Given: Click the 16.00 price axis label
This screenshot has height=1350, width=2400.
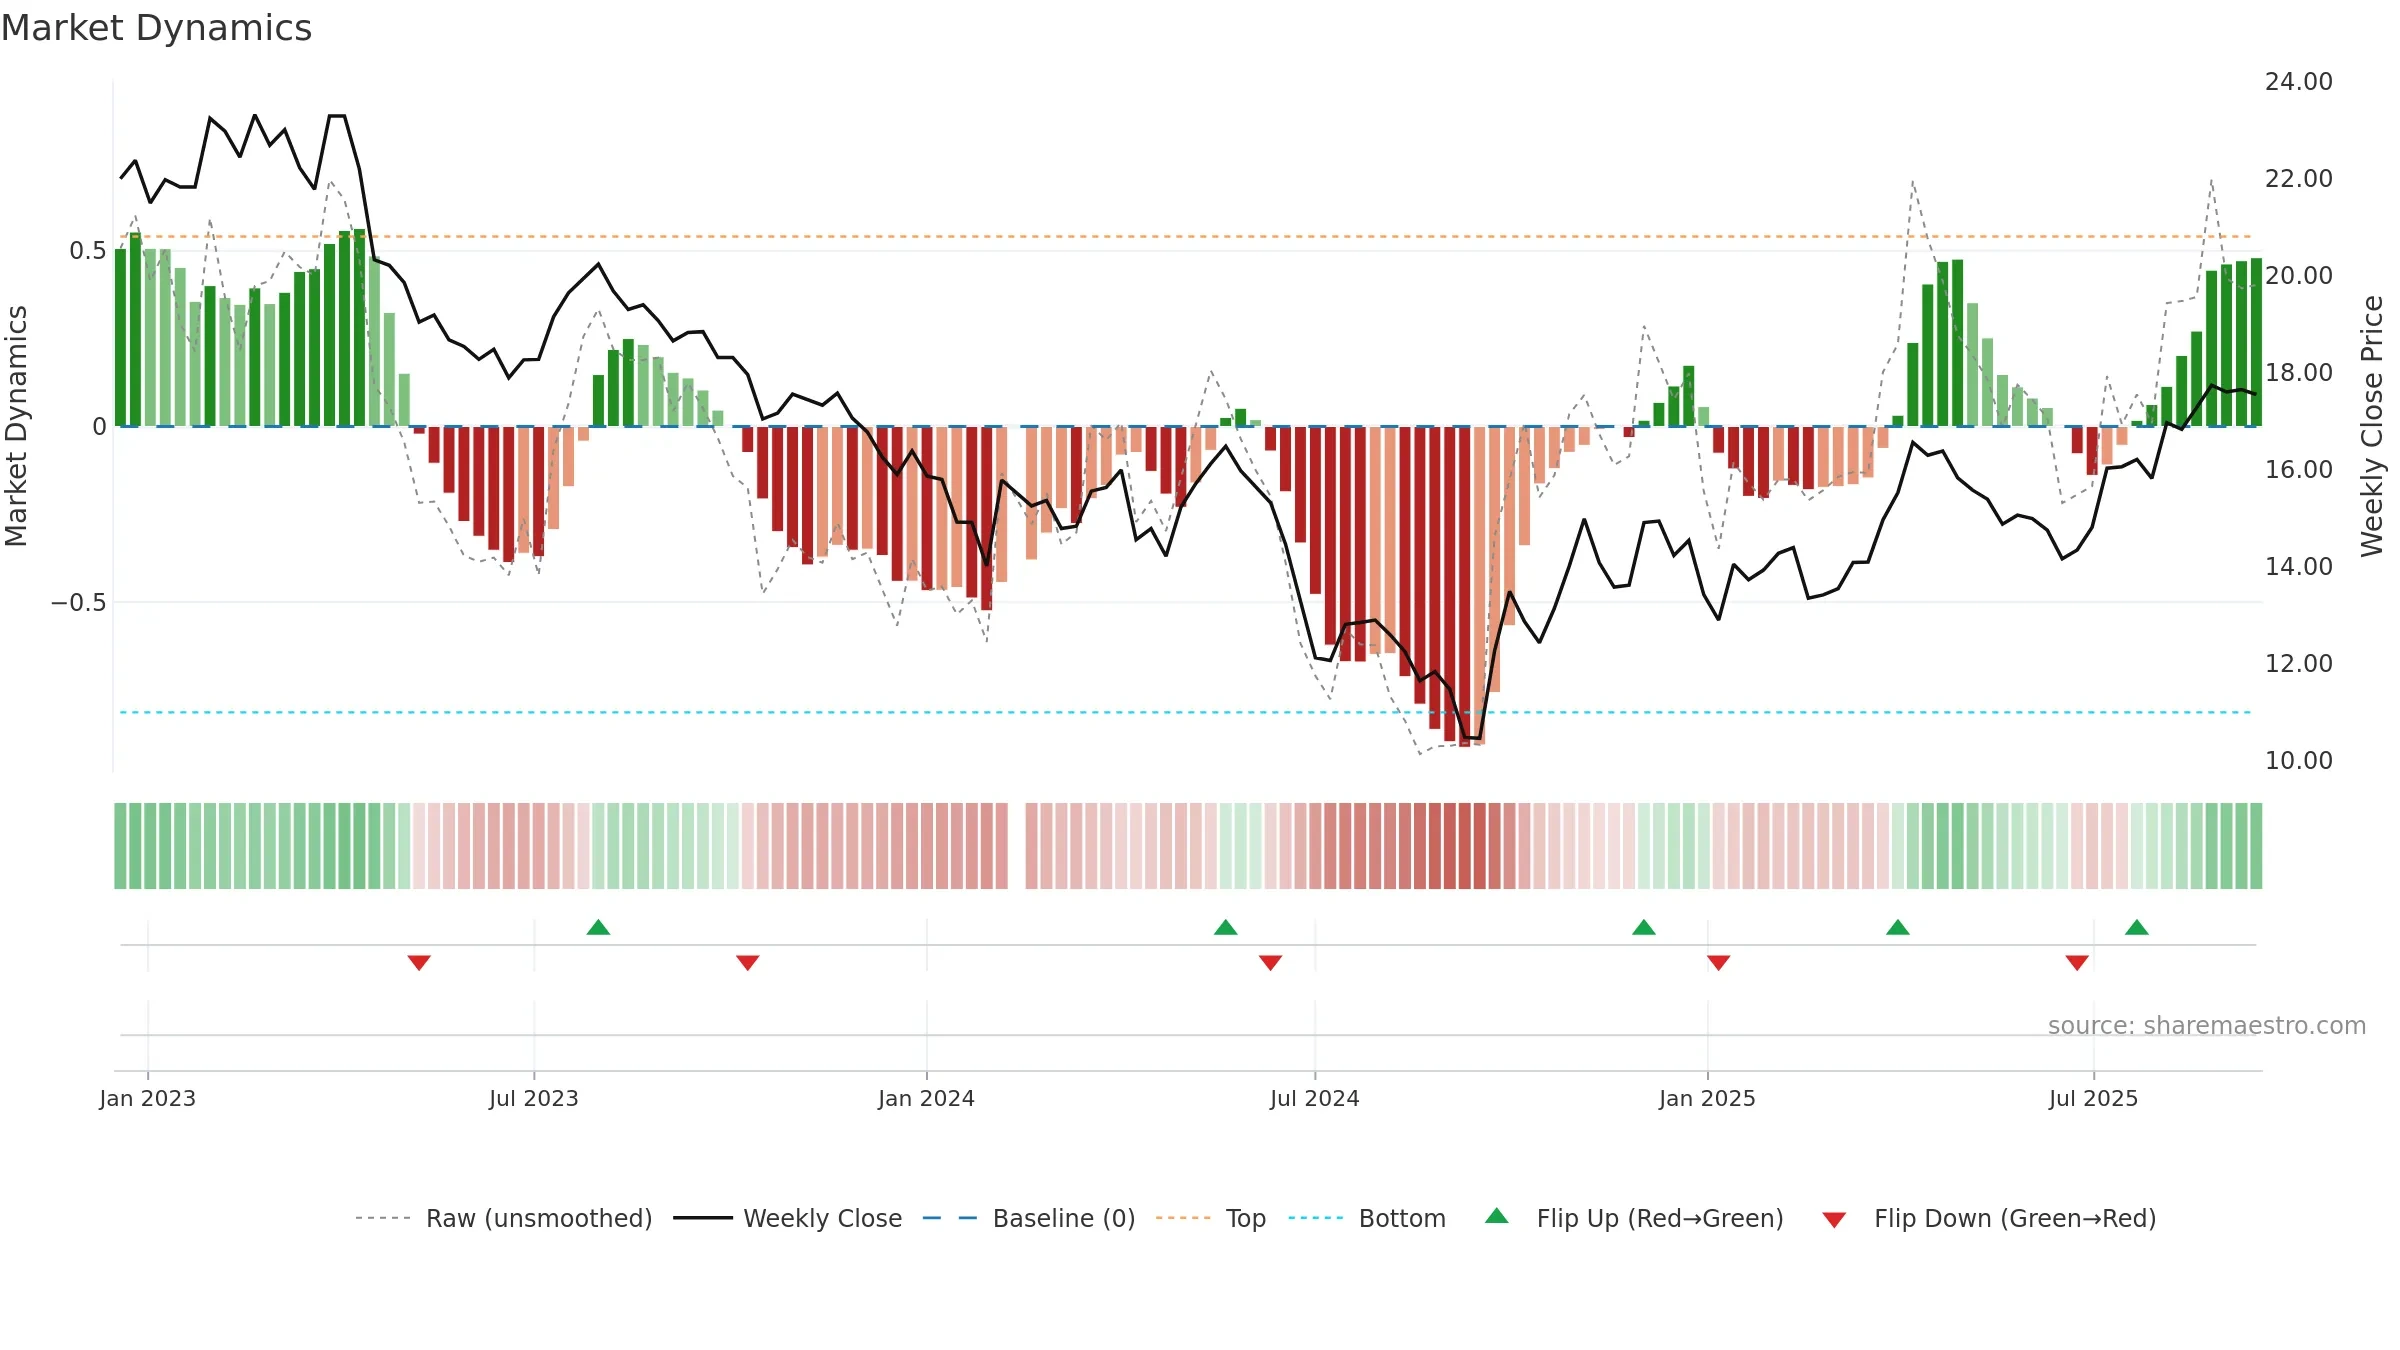Looking at the screenshot, I should click(x=2299, y=470).
